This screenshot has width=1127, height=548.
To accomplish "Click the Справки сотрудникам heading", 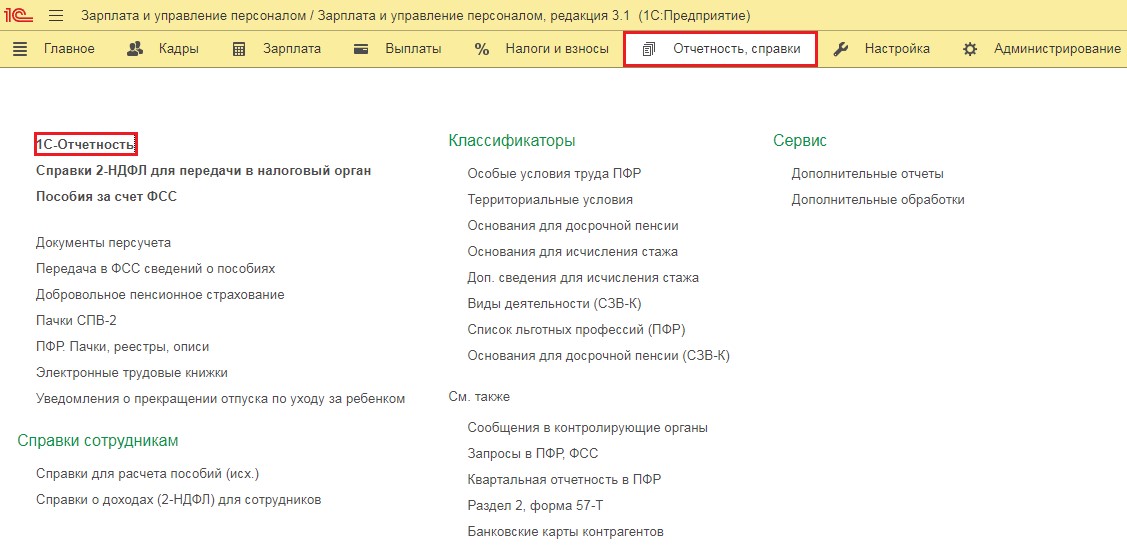I will point(98,440).
